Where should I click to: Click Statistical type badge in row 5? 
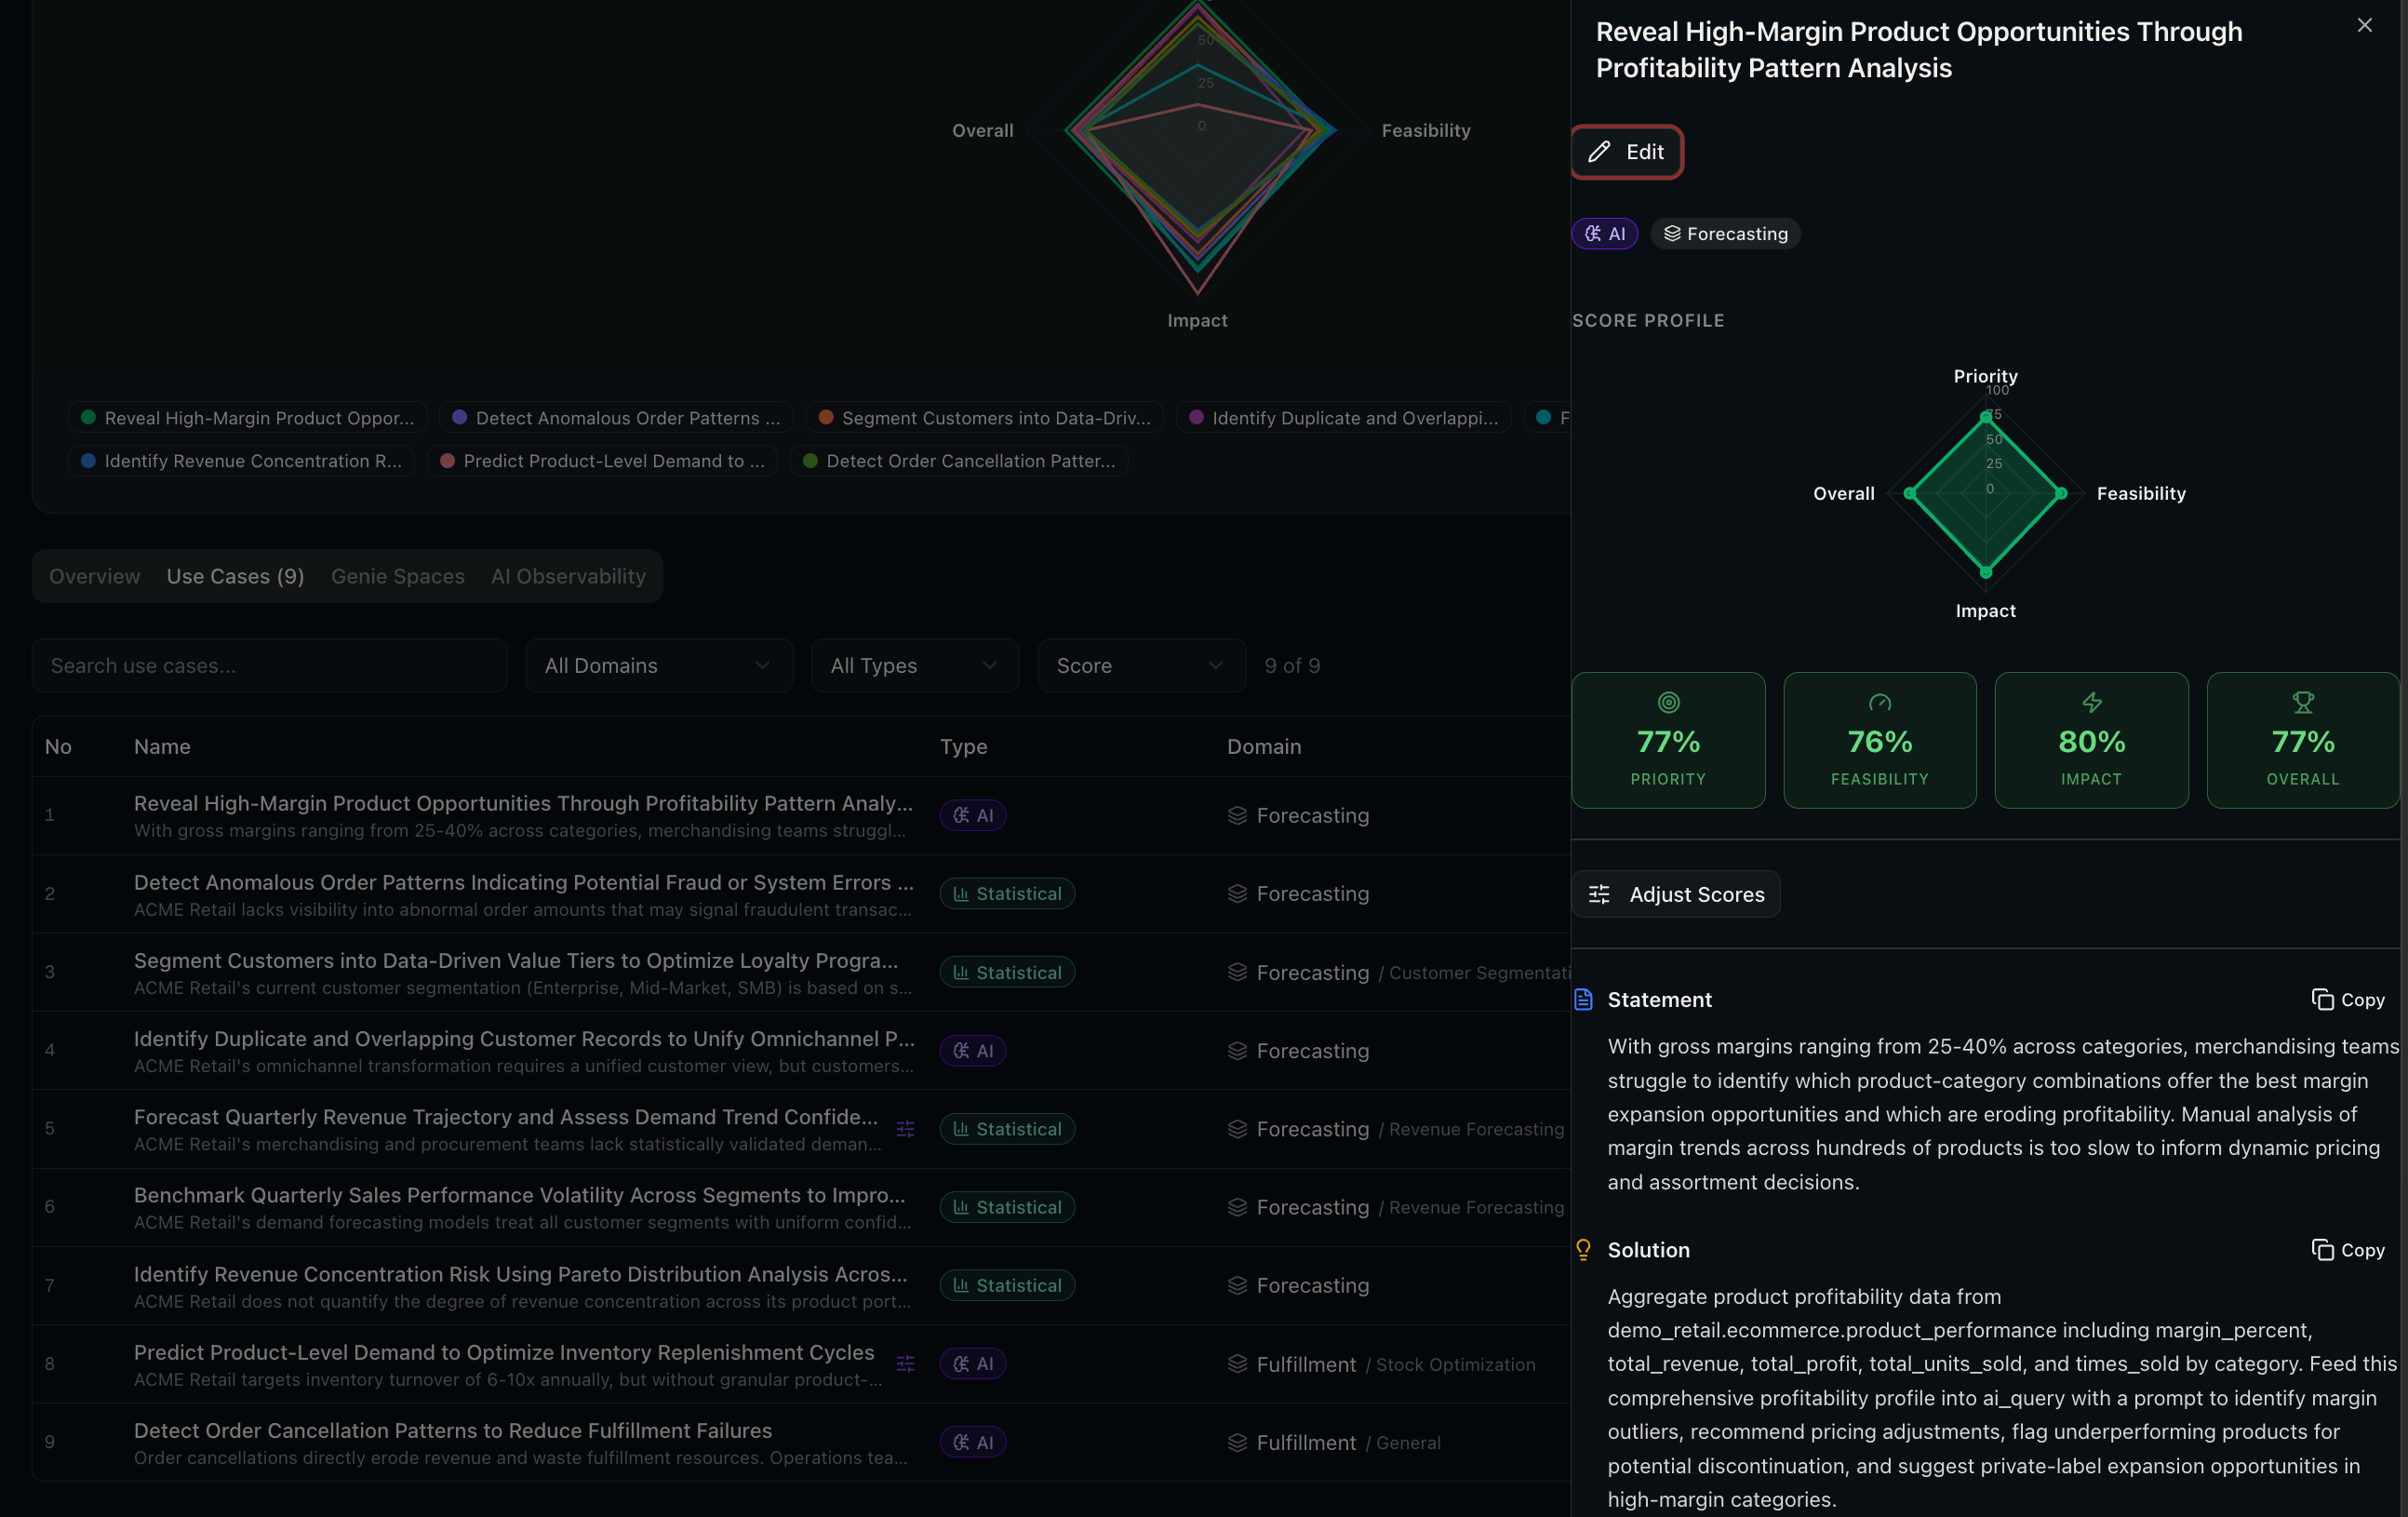[1007, 1129]
